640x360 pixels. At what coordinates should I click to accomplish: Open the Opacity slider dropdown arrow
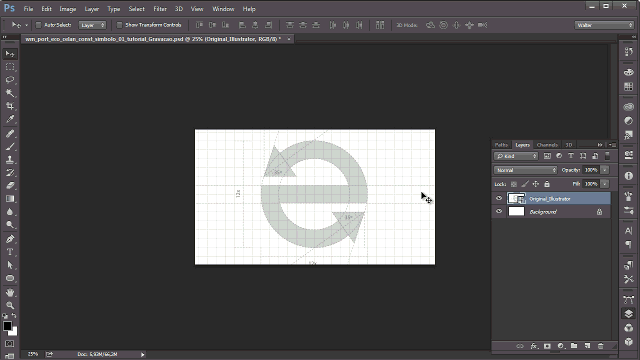tap(605, 170)
